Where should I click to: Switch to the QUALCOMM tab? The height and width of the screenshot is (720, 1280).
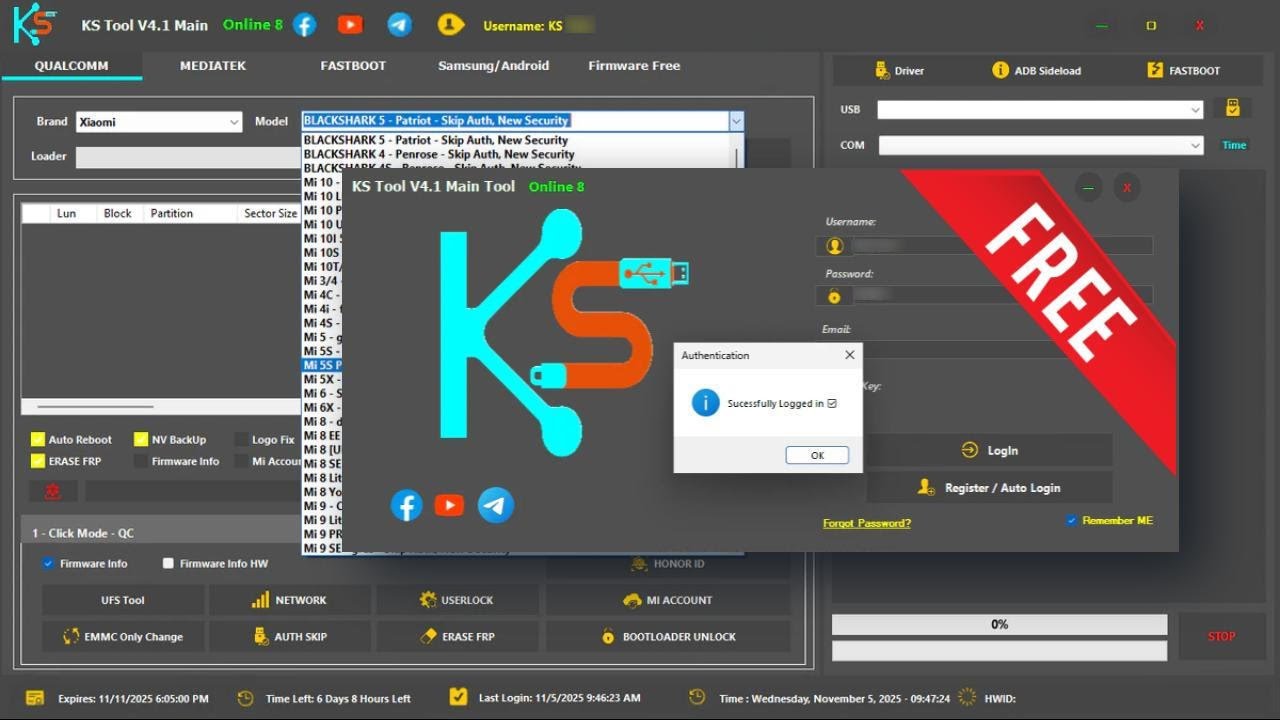coord(71,66)
